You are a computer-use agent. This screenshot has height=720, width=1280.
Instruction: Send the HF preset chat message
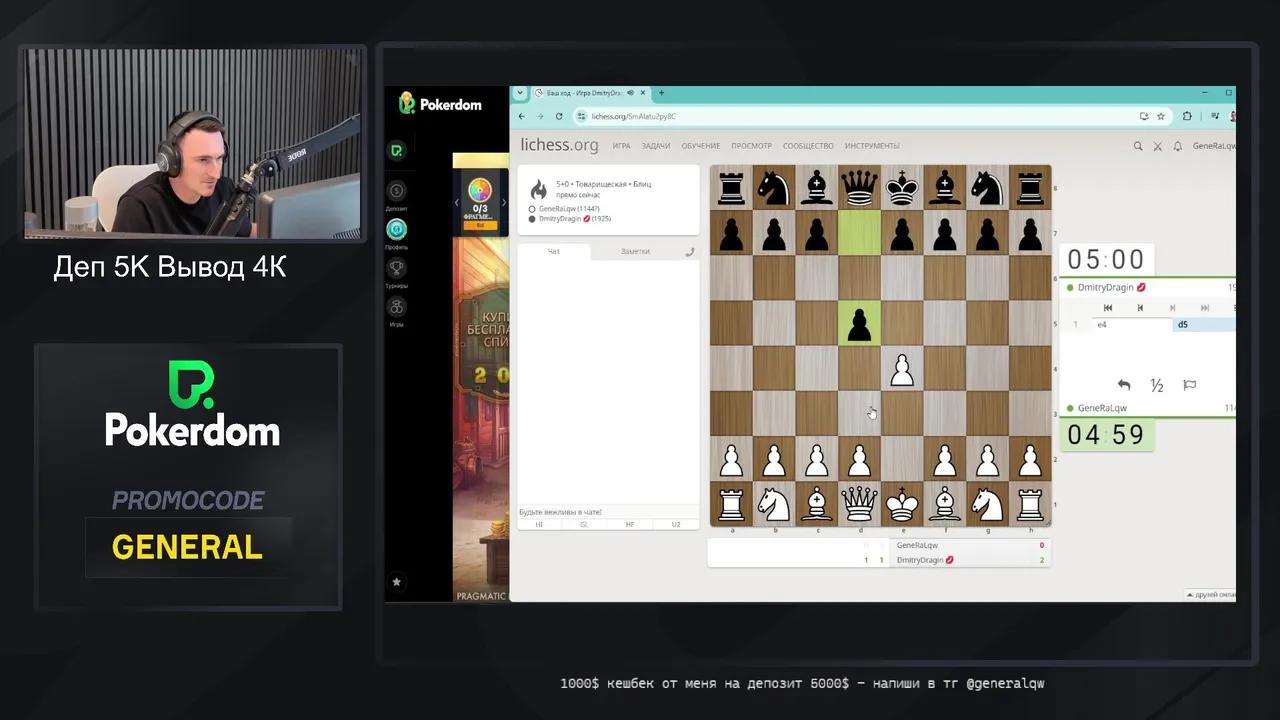coord(630,524)
